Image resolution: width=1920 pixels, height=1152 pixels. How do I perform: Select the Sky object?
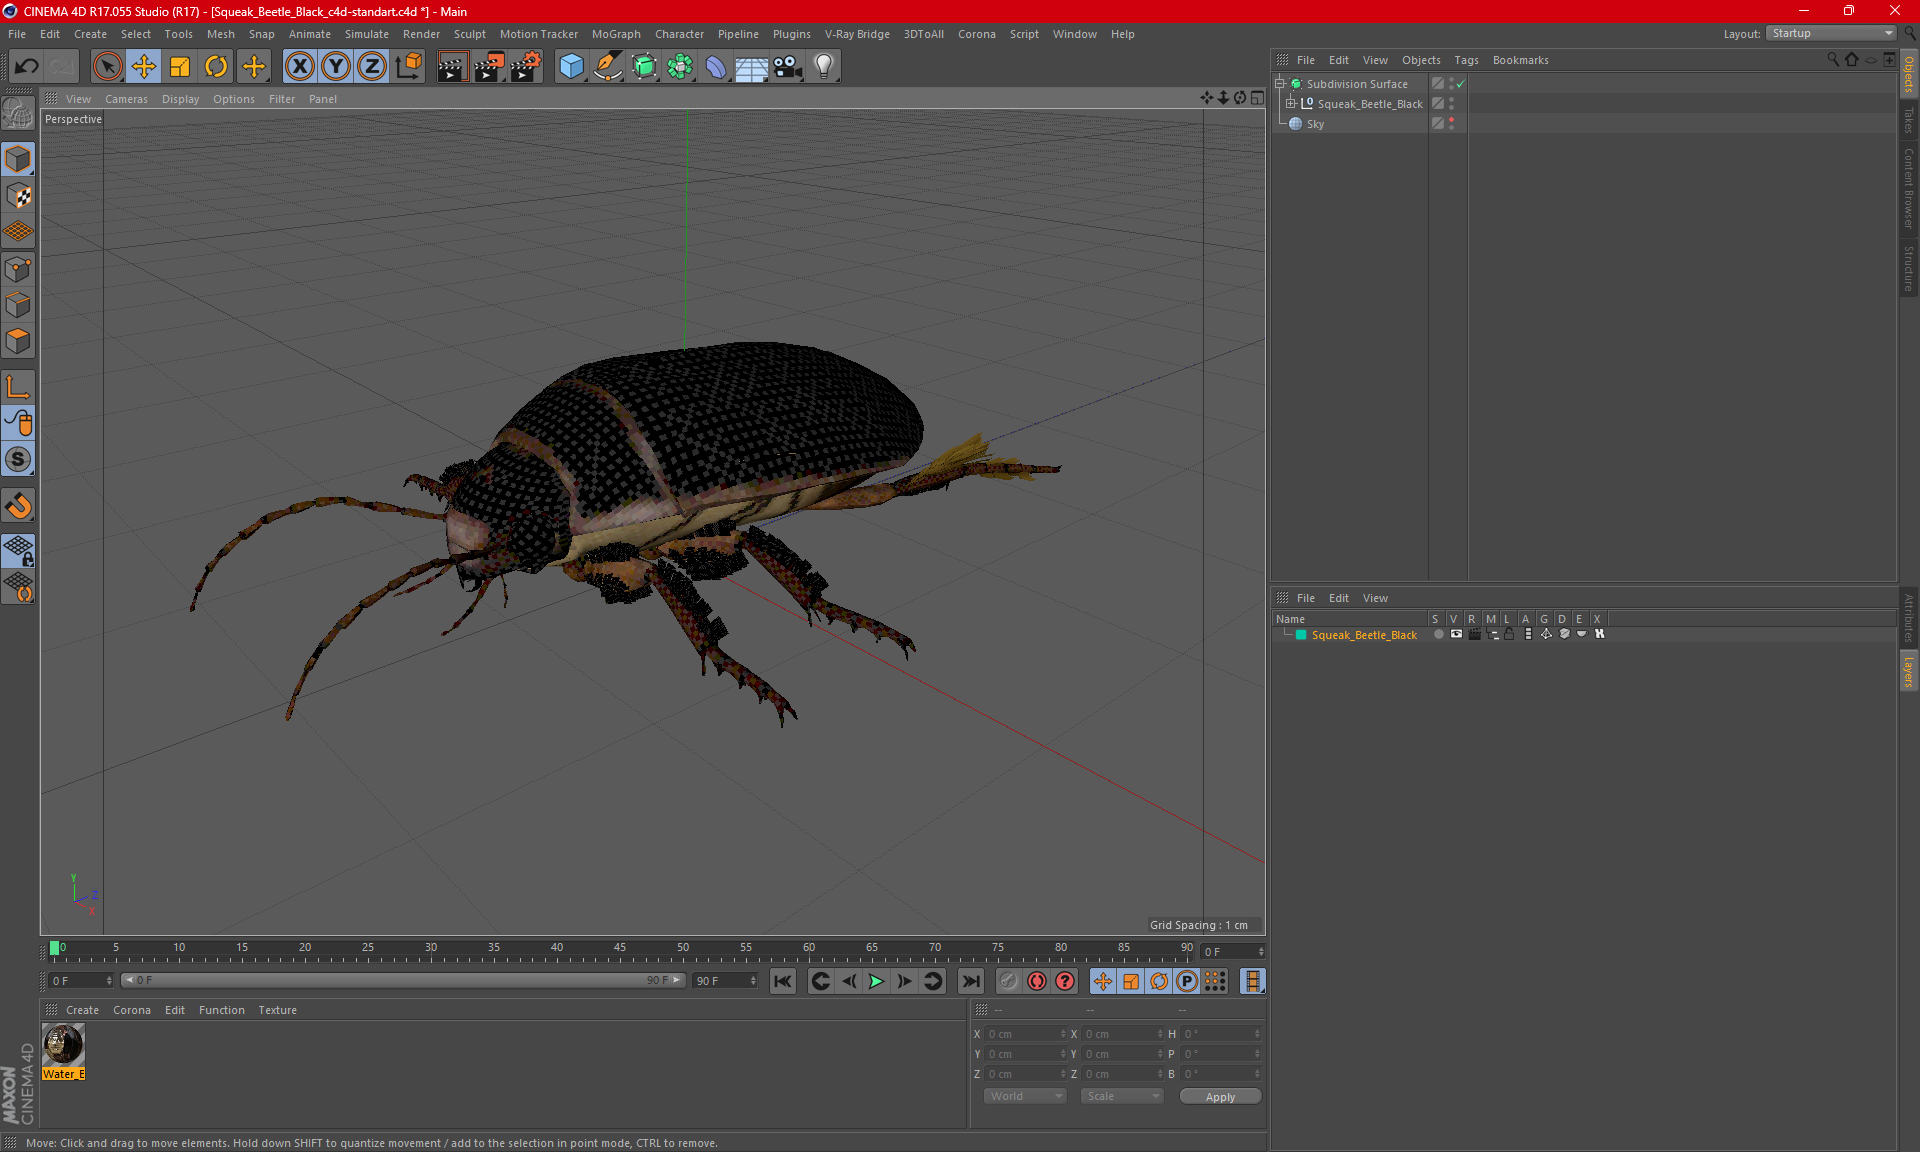click(1315, 124)
